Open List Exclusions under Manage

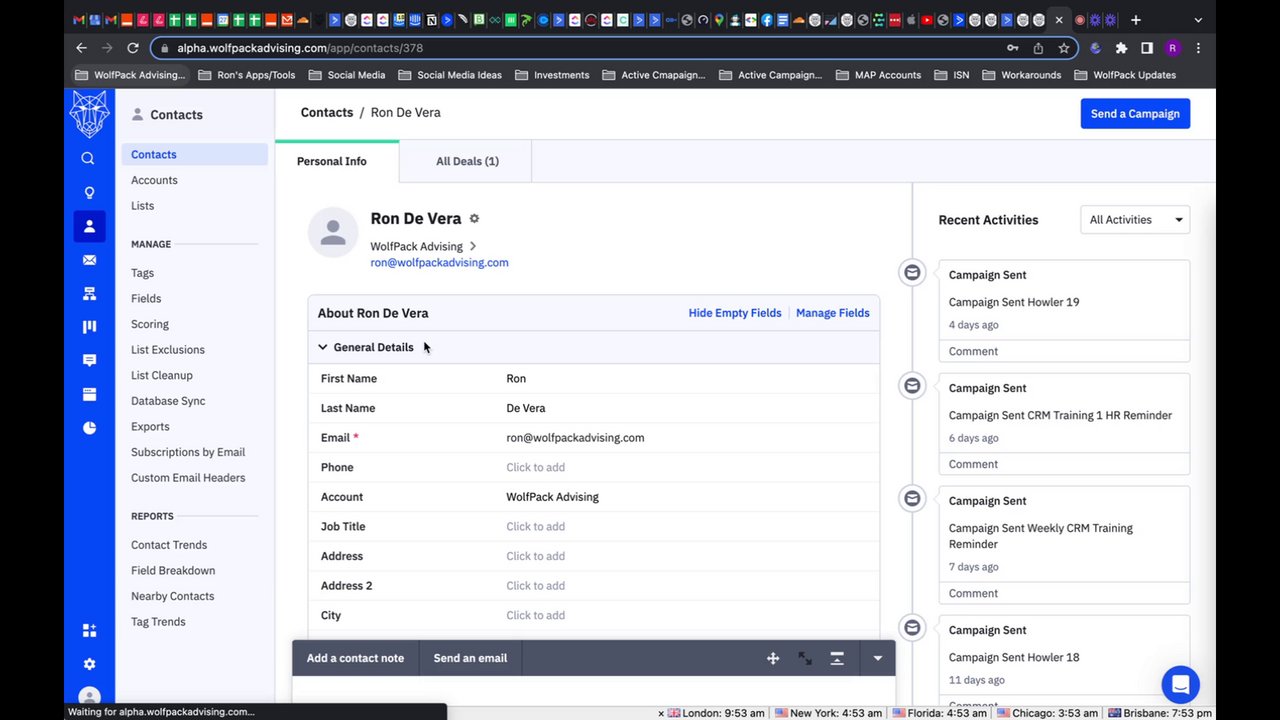(168, 350)
